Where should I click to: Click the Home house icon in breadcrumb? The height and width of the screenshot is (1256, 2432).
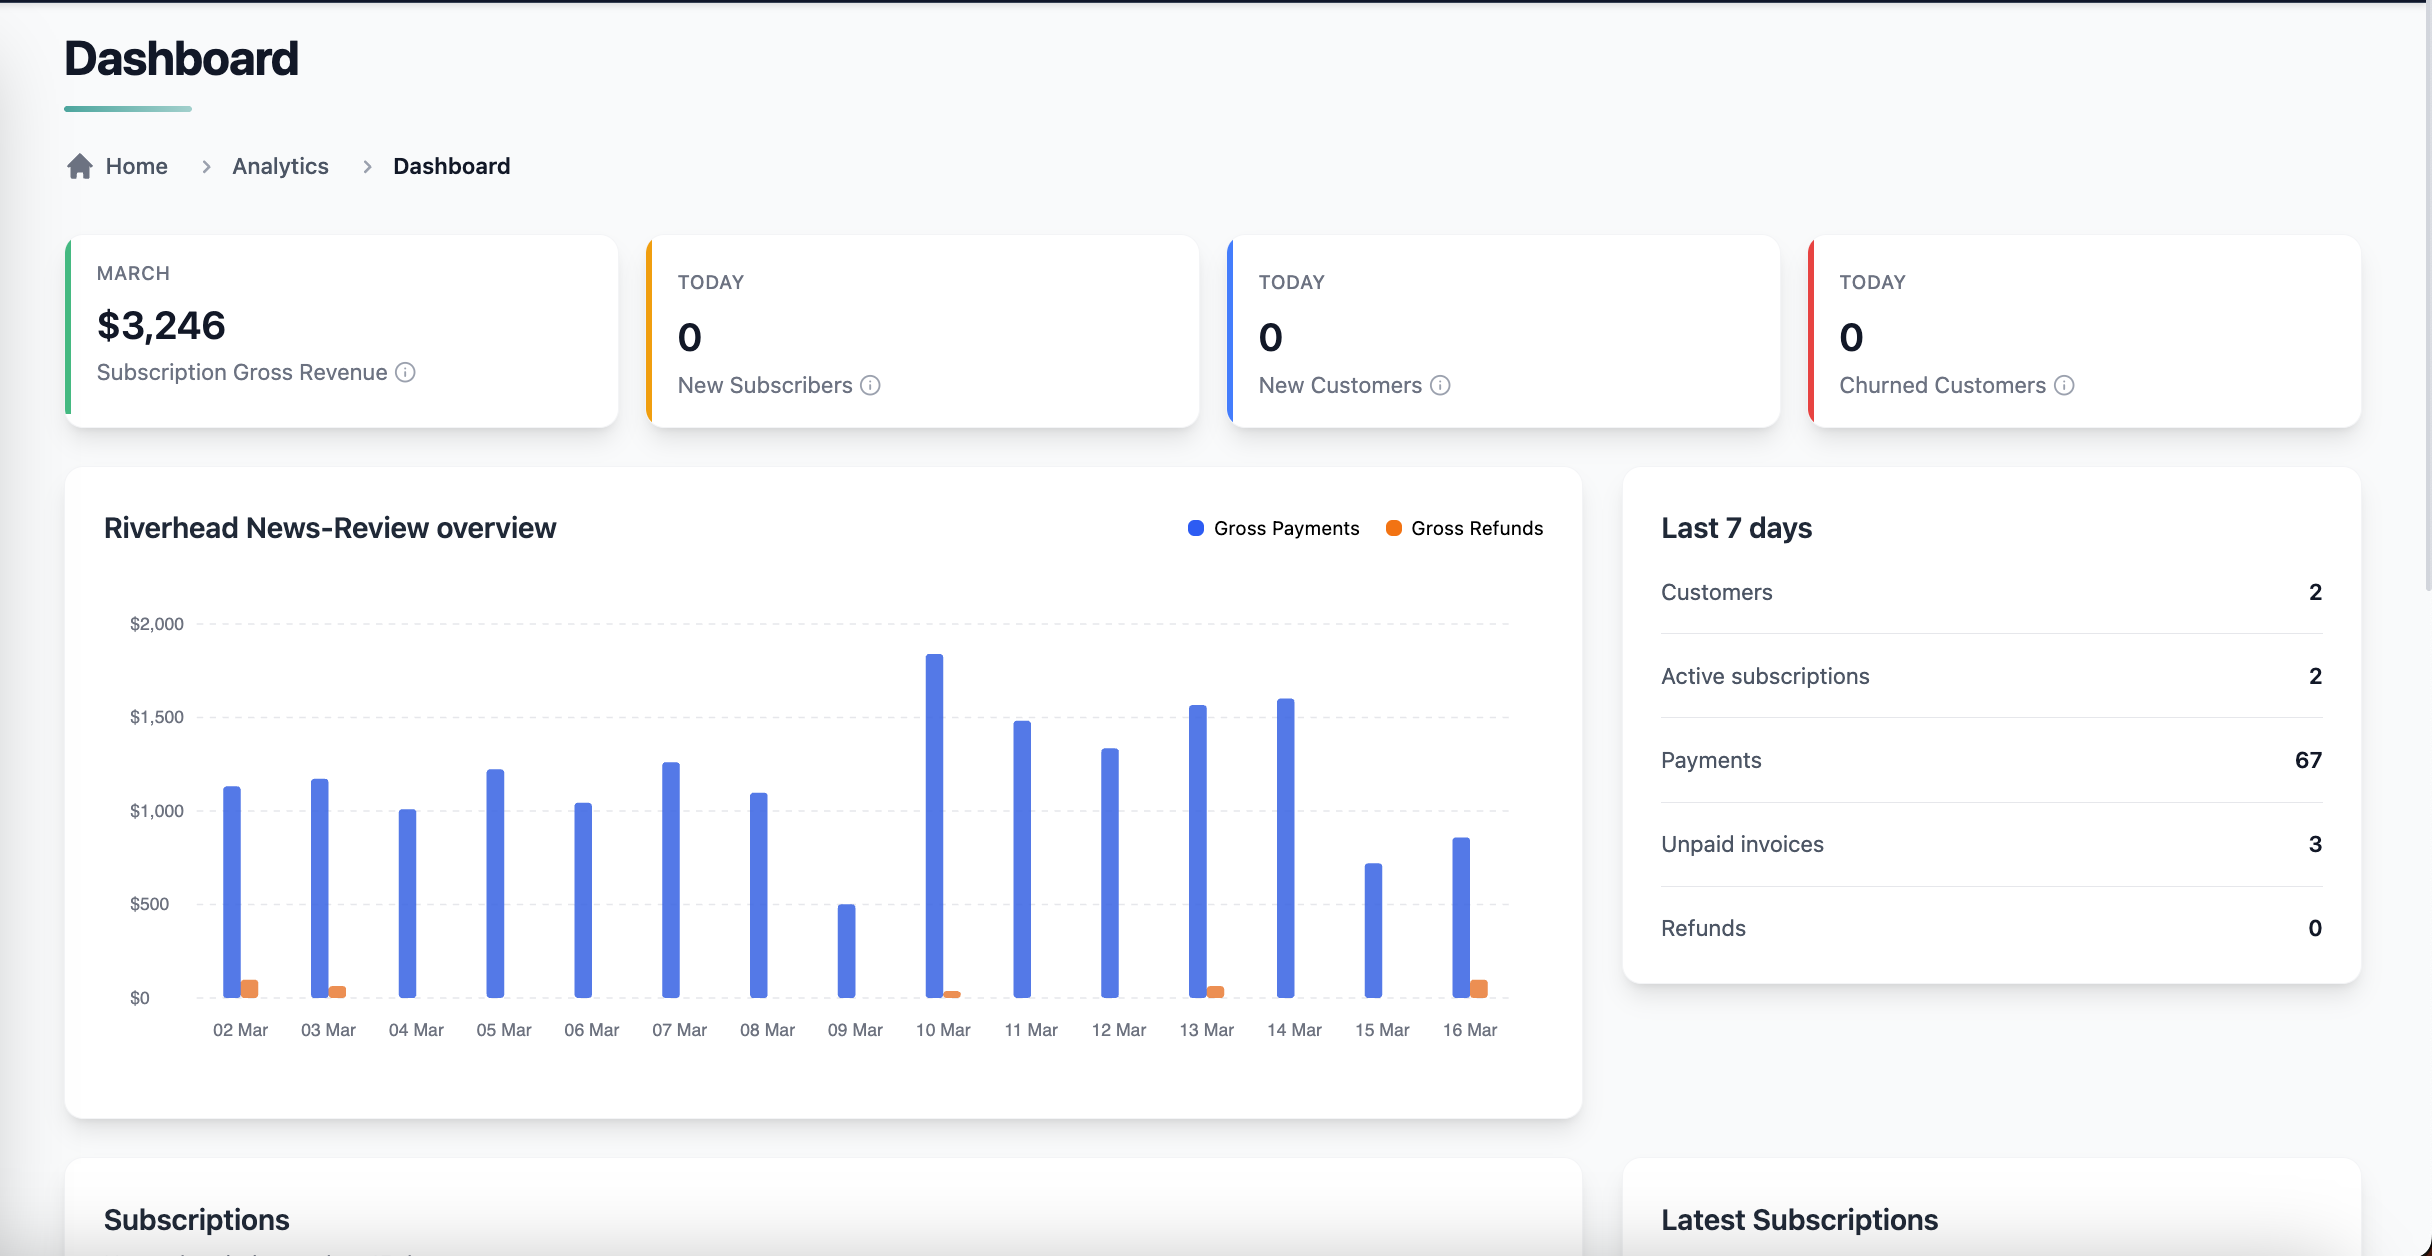coord(80,166)
